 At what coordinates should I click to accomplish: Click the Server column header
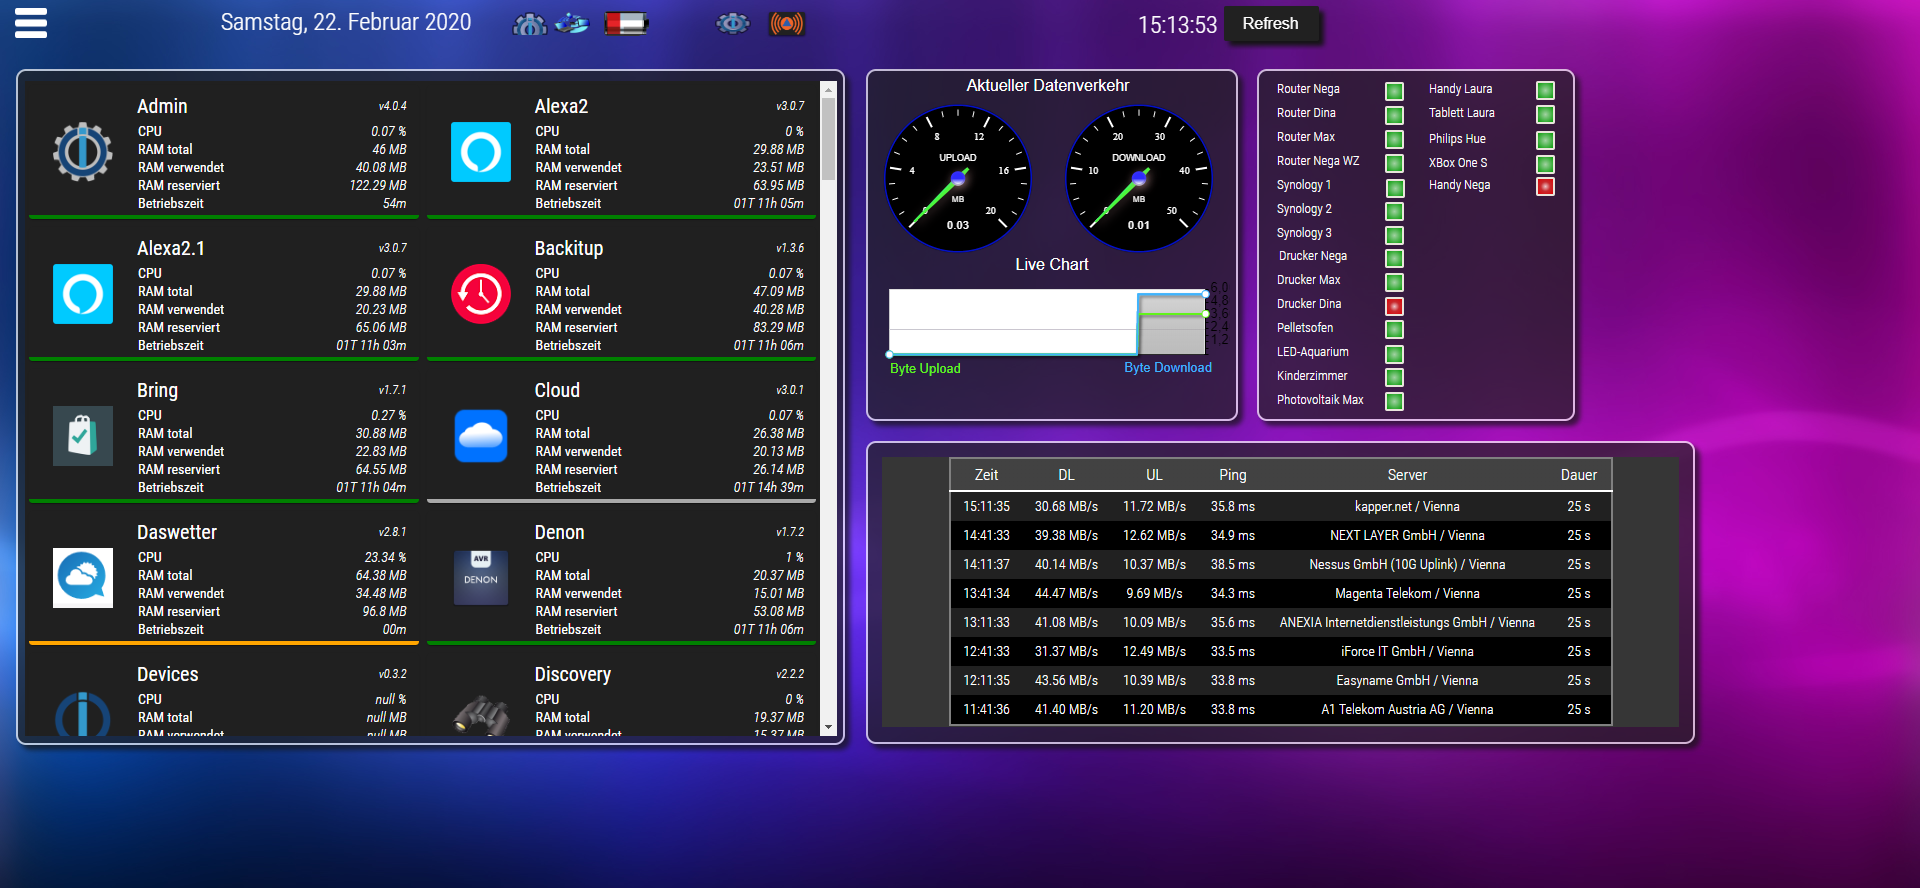coord(1406,475)
